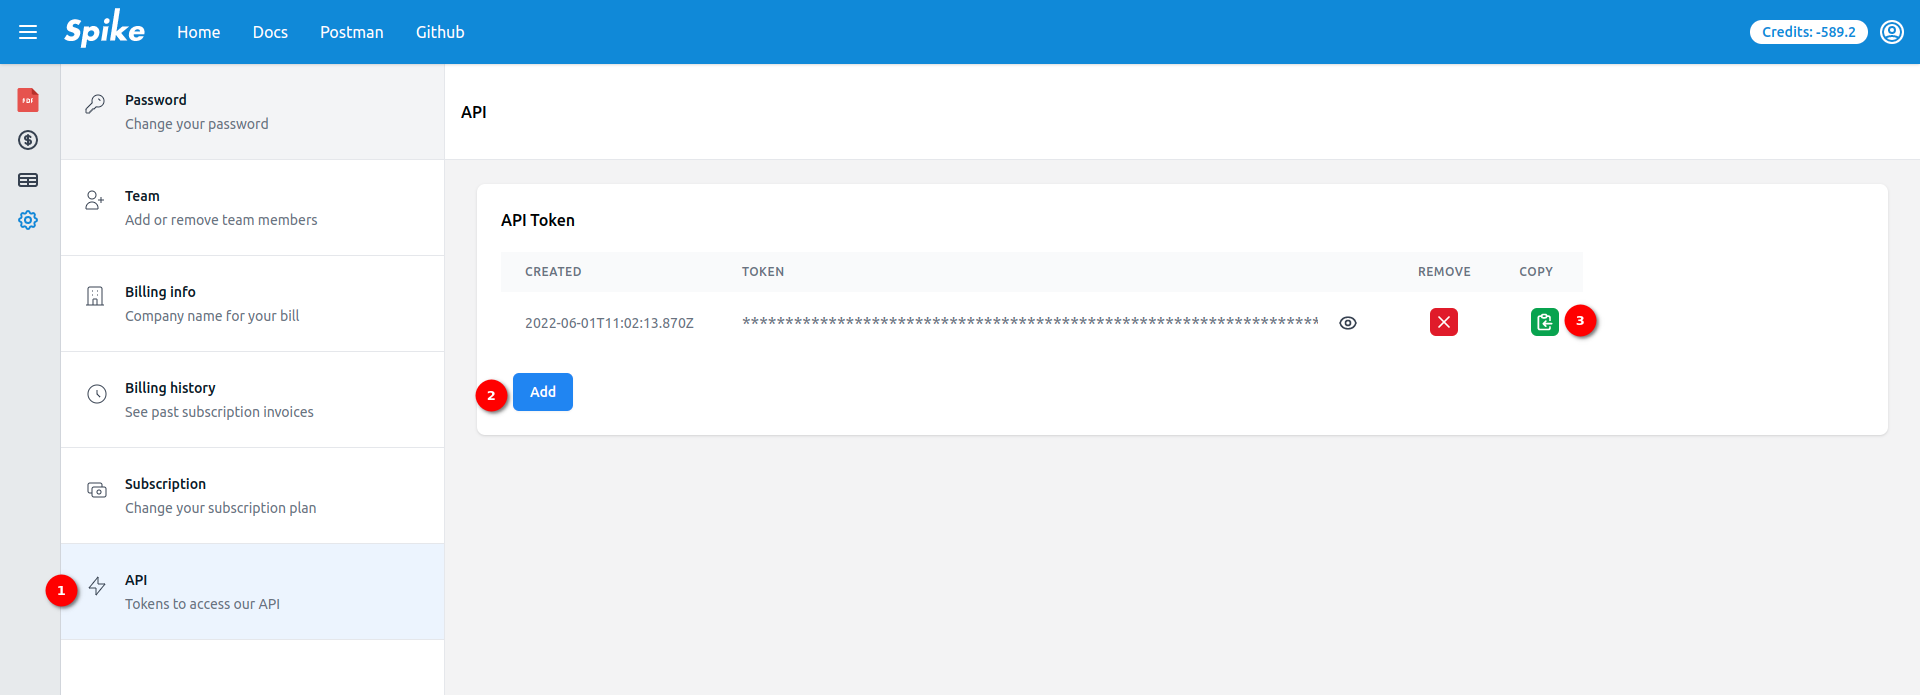
Task: Open Billing history section
Action: [252, 400]
